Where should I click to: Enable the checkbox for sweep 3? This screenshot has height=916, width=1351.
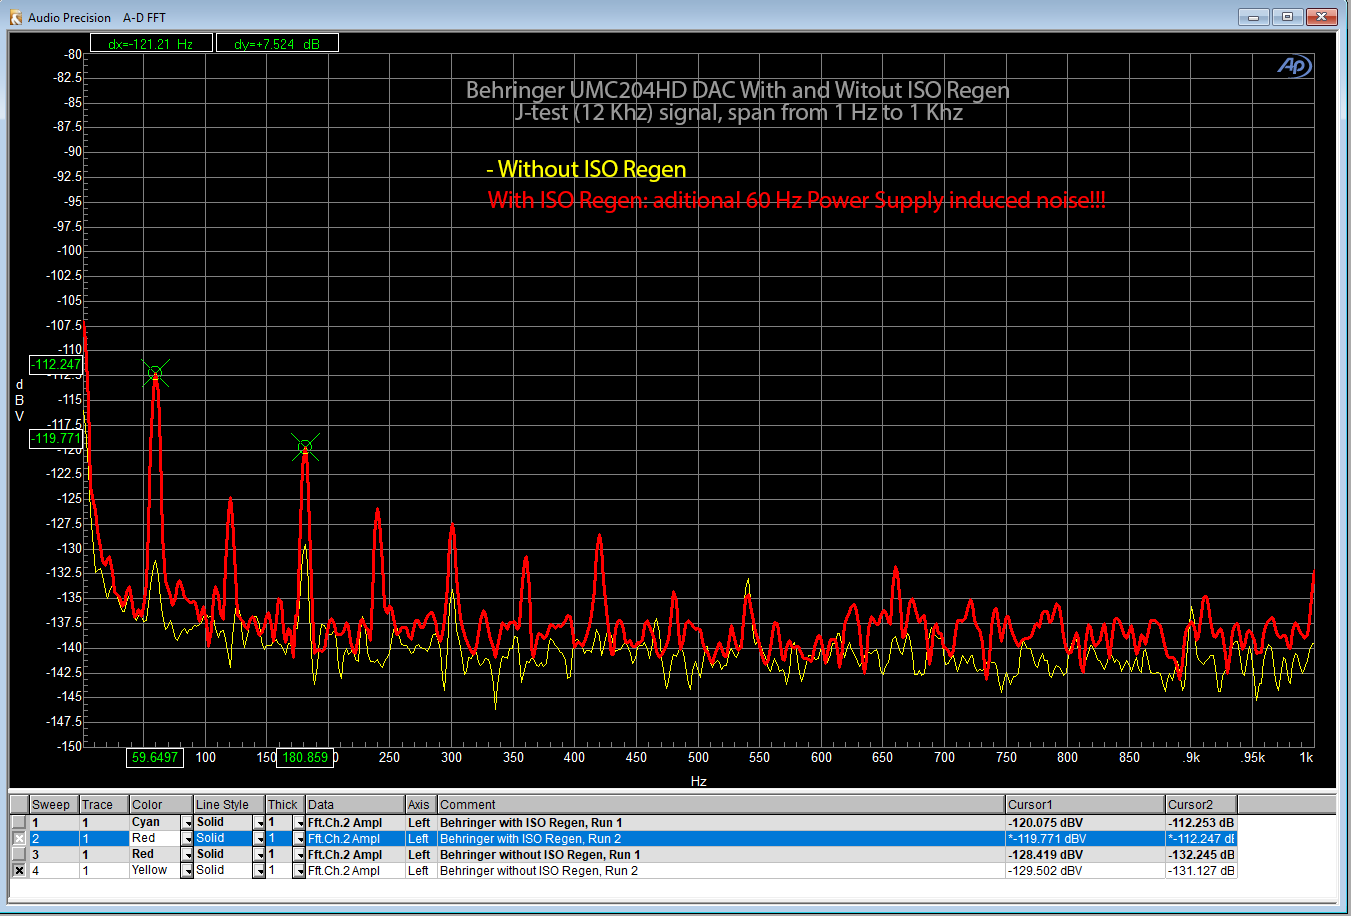[x=19, y=854]
